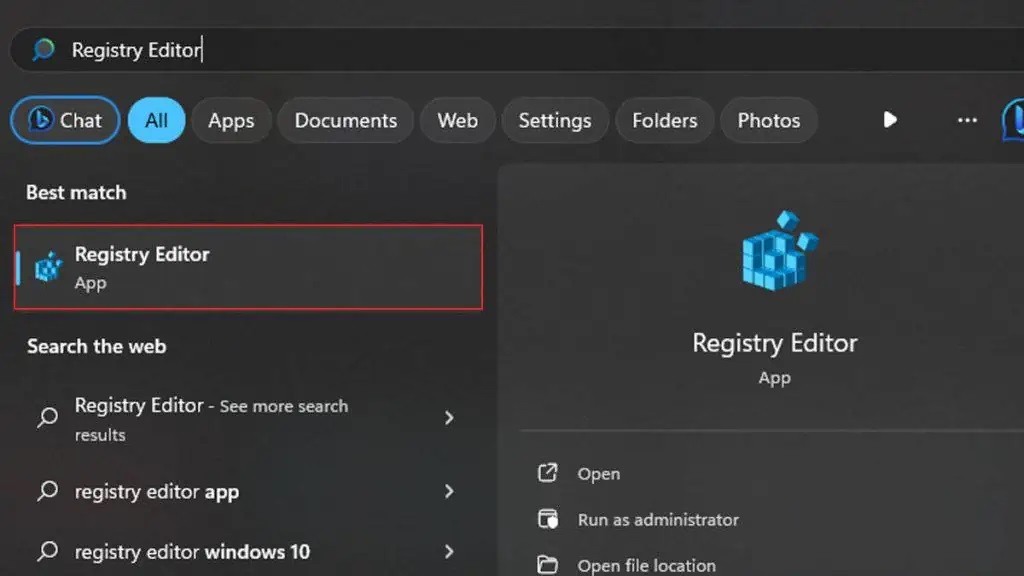
Task: Switch to the Chat tab
Action: click(x=65, y=120)
